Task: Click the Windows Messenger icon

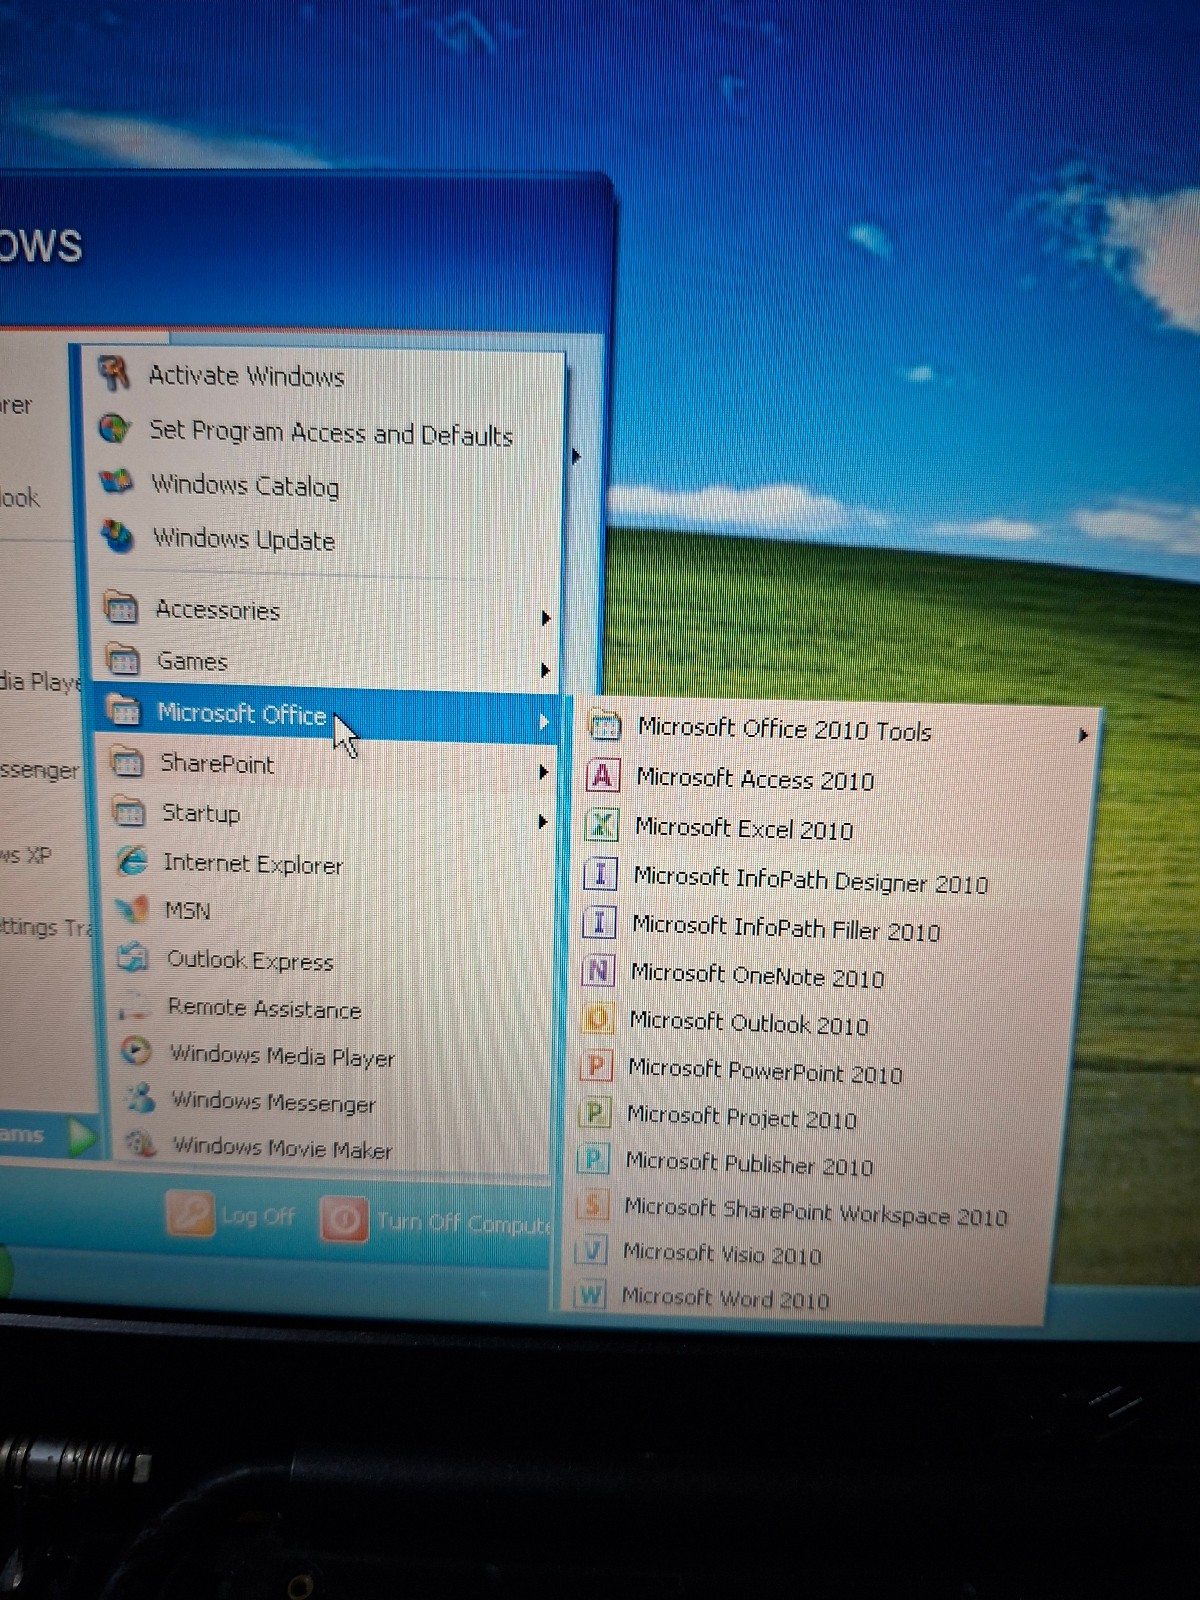Action: [139, 1098]
